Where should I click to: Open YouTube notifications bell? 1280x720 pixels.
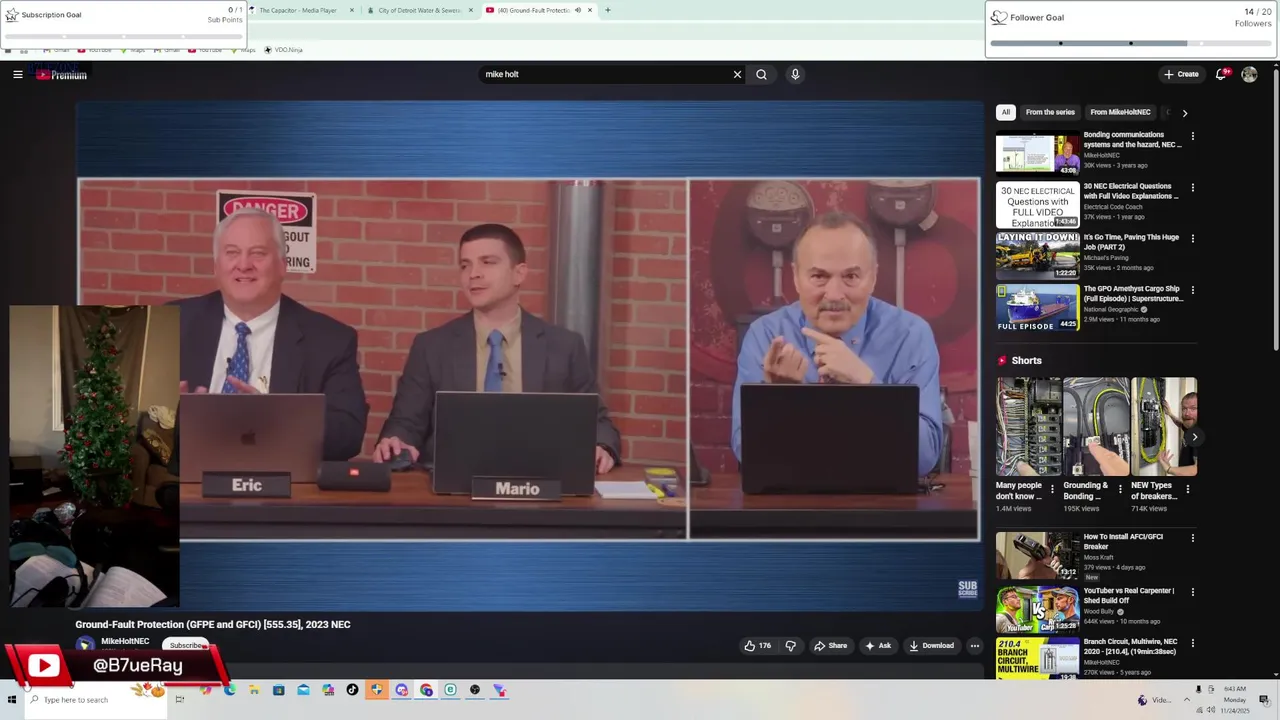(1222, 74)
